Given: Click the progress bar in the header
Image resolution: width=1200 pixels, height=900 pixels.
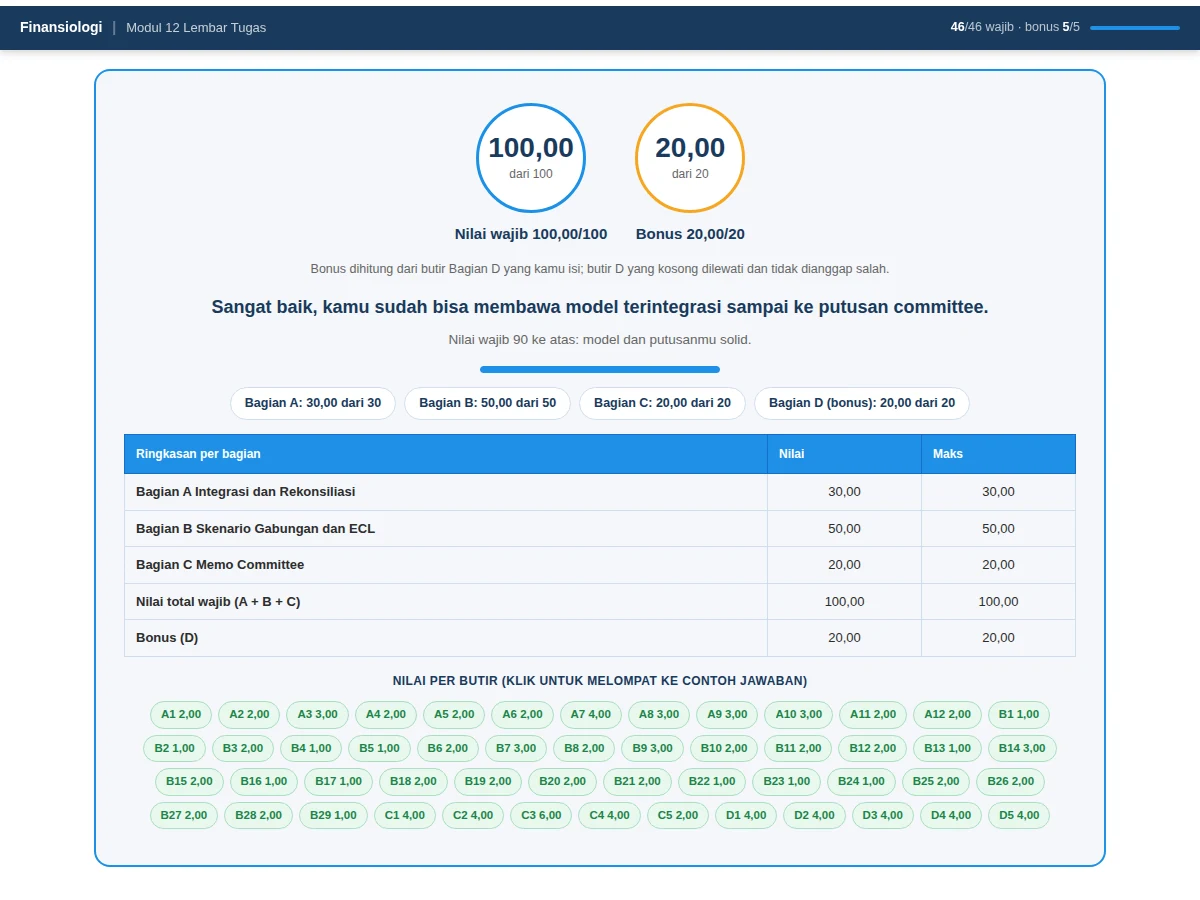Looking at the screenshot, I should (x=1135, y=28).
